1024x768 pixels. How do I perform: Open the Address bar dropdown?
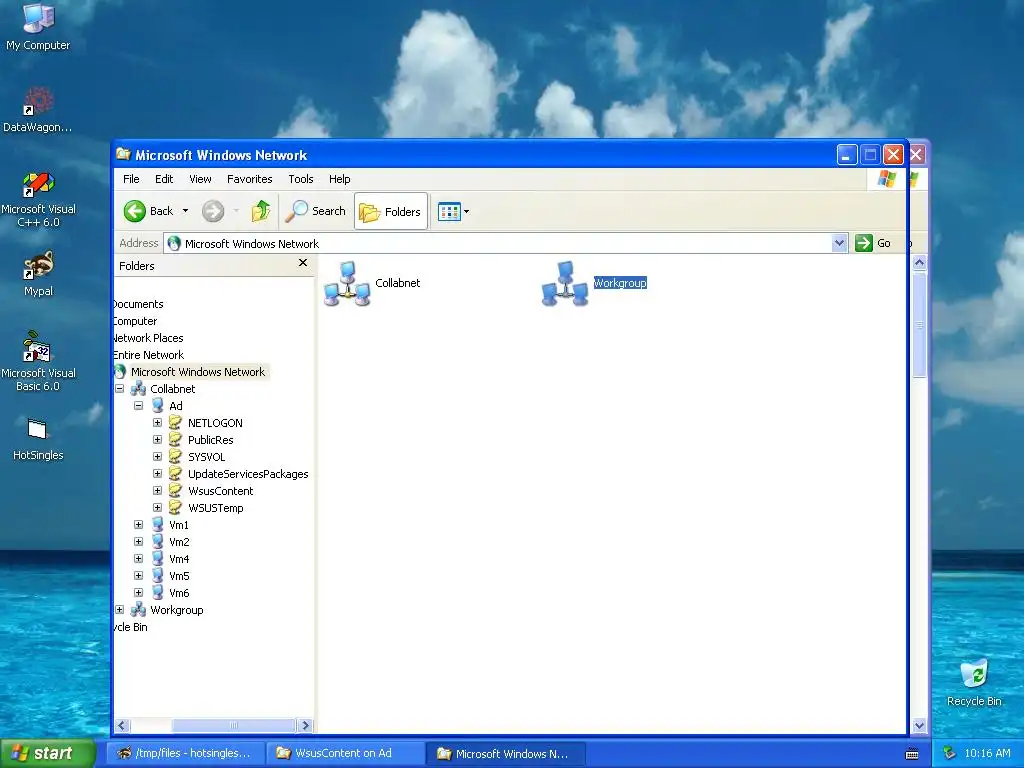[839, 244]
